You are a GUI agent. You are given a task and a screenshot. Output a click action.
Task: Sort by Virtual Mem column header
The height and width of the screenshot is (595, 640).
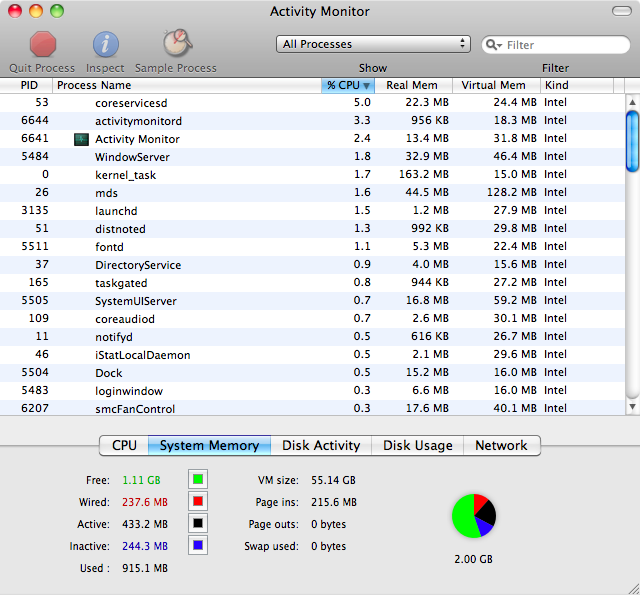coord(496,85)
